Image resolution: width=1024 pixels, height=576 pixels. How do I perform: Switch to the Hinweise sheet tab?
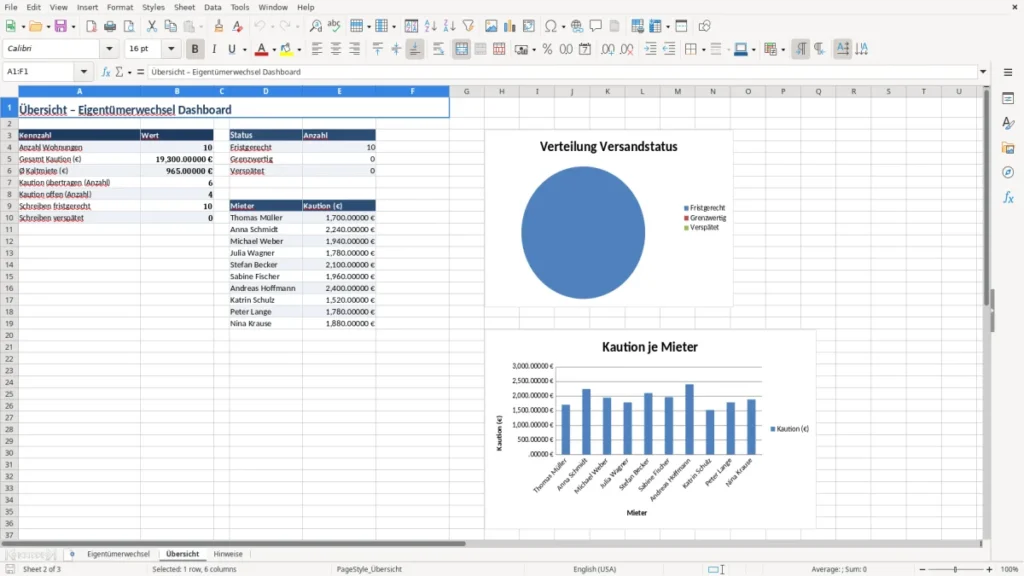(228, 554)
